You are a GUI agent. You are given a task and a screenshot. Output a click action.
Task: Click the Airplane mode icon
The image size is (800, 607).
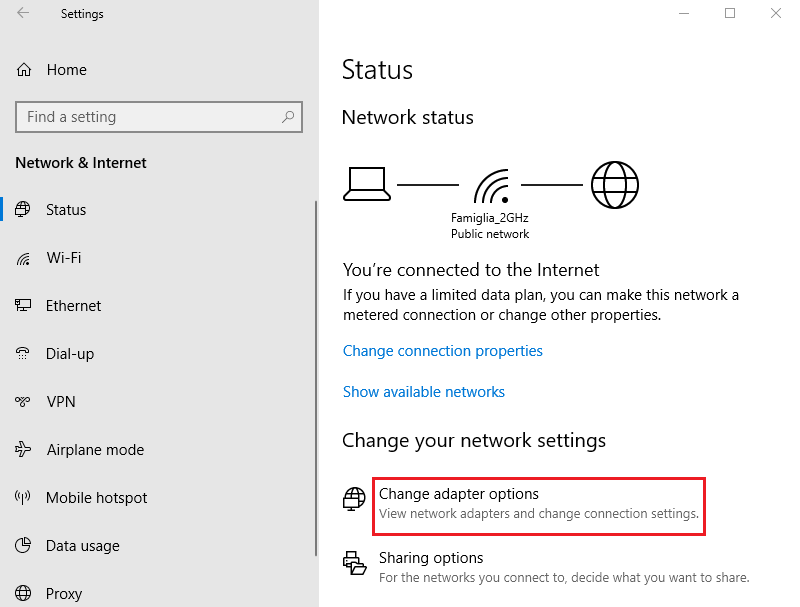click(x=23, y=450)
